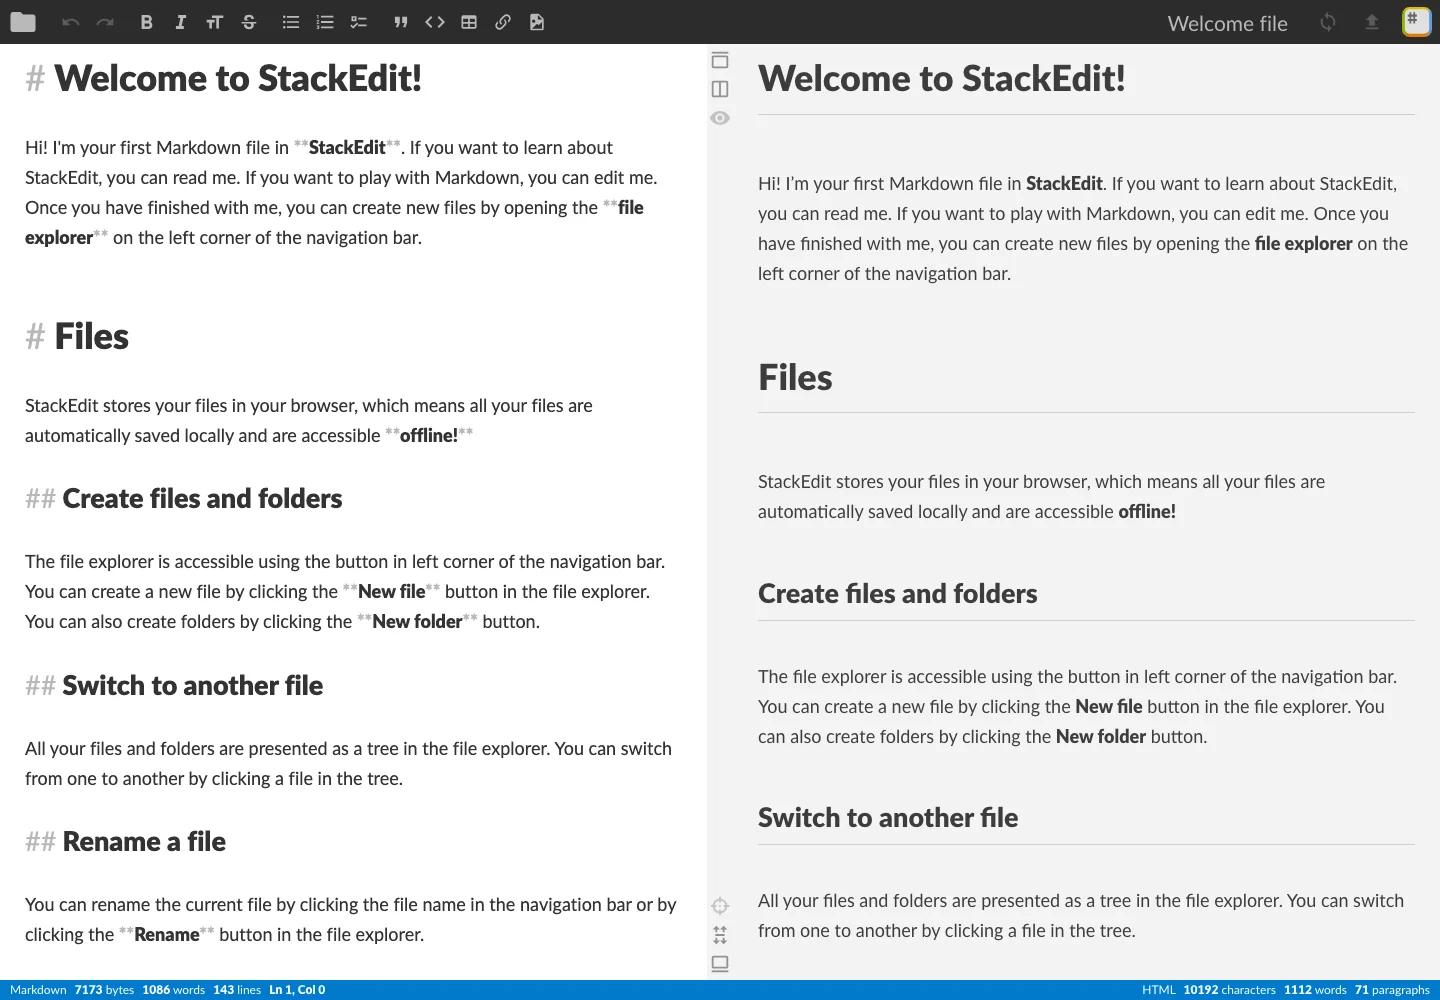This screenshot has height=1000, width=1440.
Task: Insert an image
Action: coord(537,22)
